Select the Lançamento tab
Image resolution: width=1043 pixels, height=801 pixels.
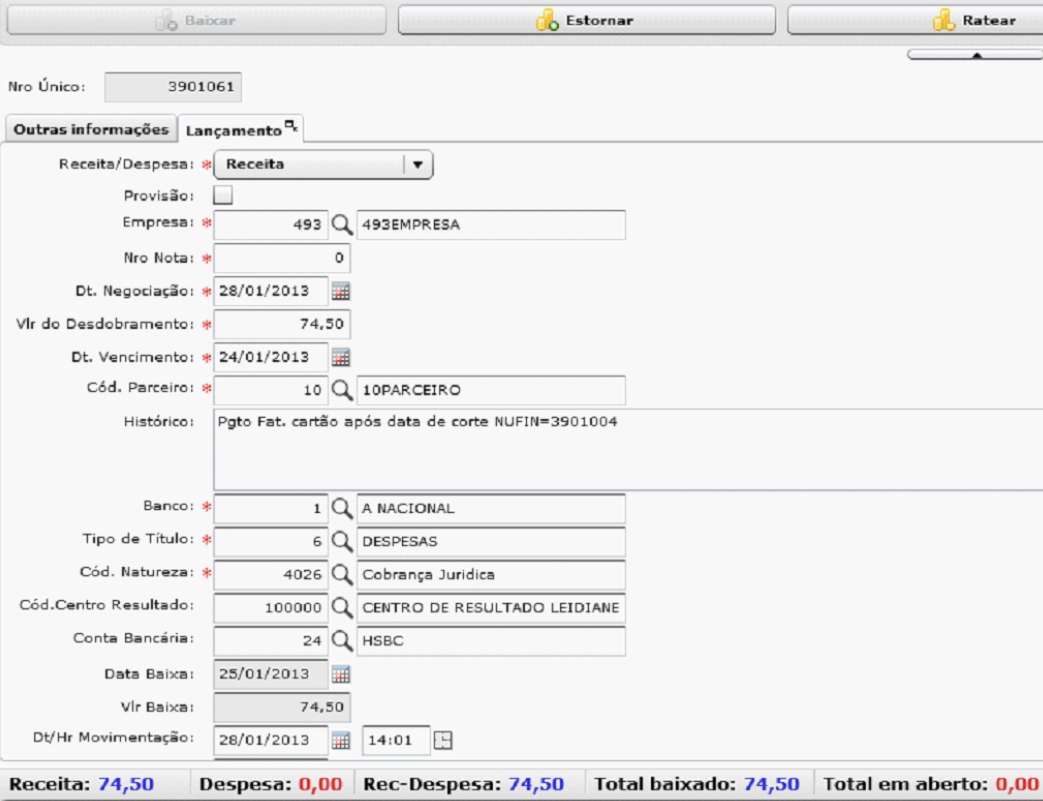(241, 129)
